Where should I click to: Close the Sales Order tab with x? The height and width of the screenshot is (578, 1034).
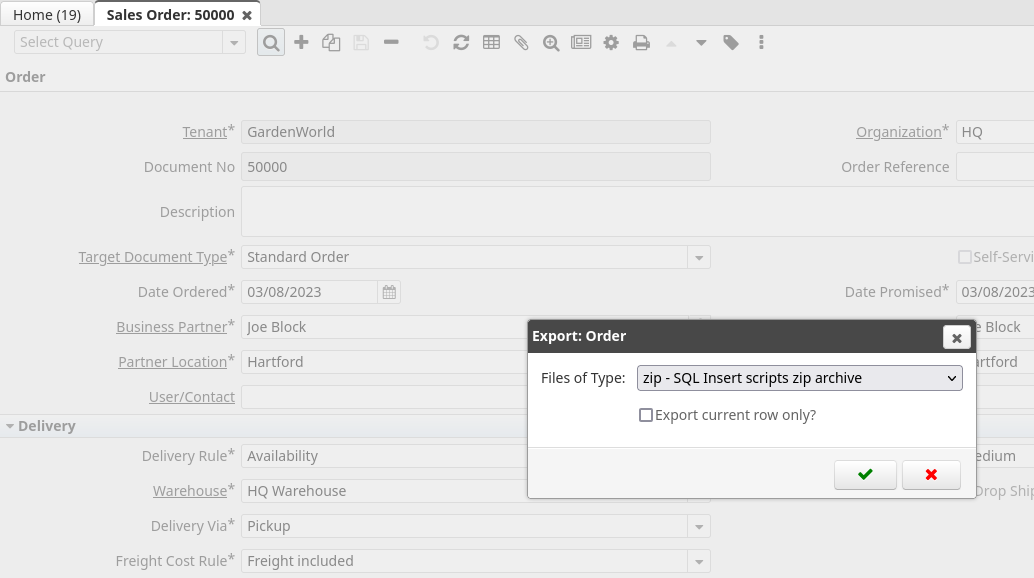[x=247, y=15]
